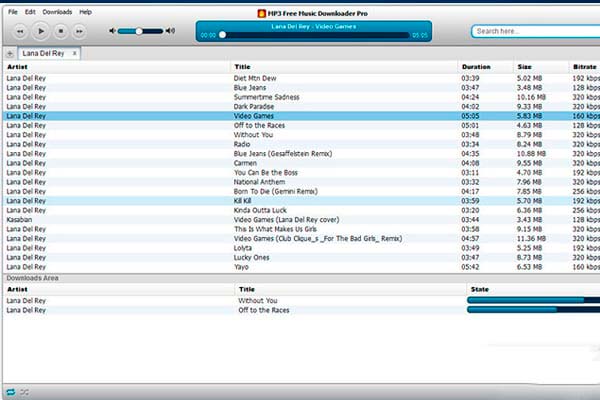Click the Downloads Area panel header

tap(302, 278)
